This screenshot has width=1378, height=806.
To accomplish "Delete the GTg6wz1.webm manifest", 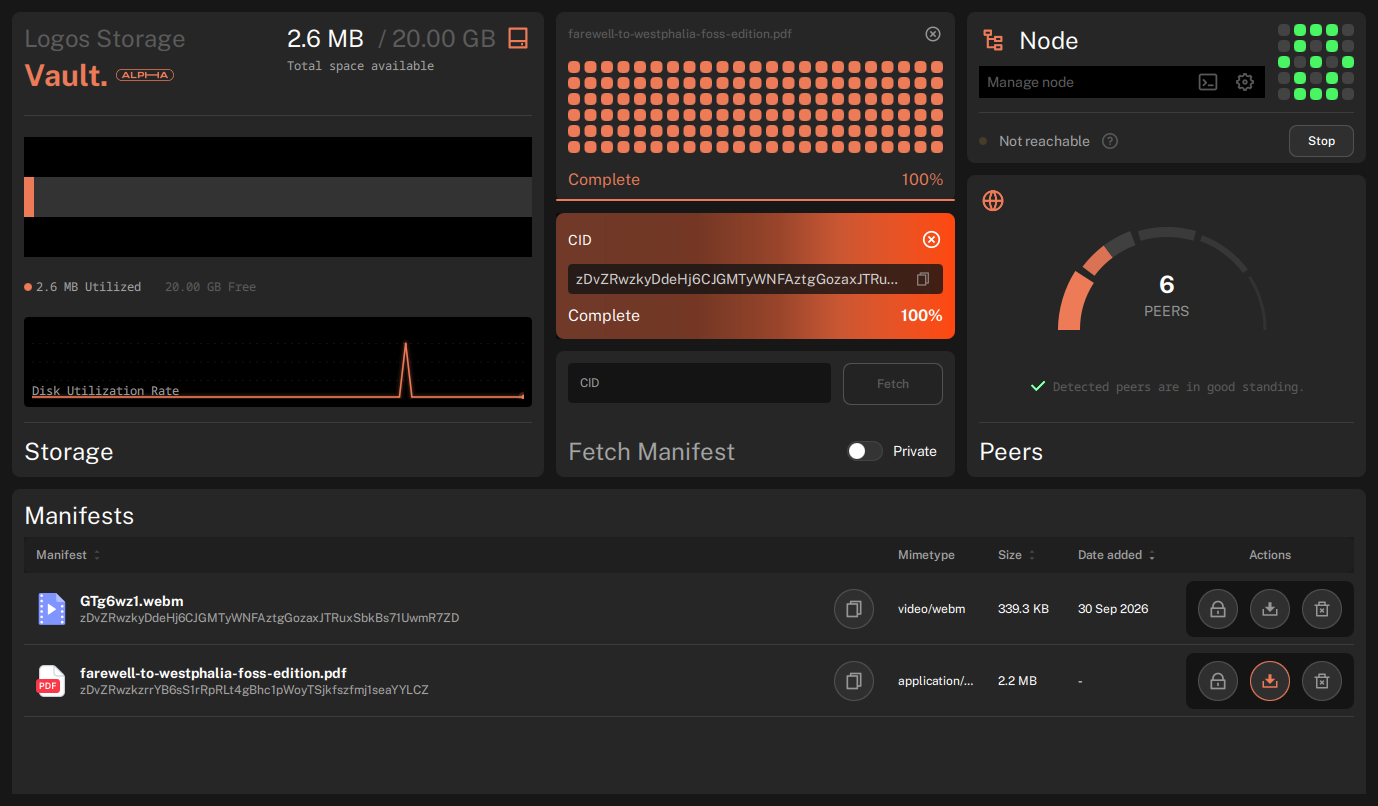I will (x=1322, y=609).
